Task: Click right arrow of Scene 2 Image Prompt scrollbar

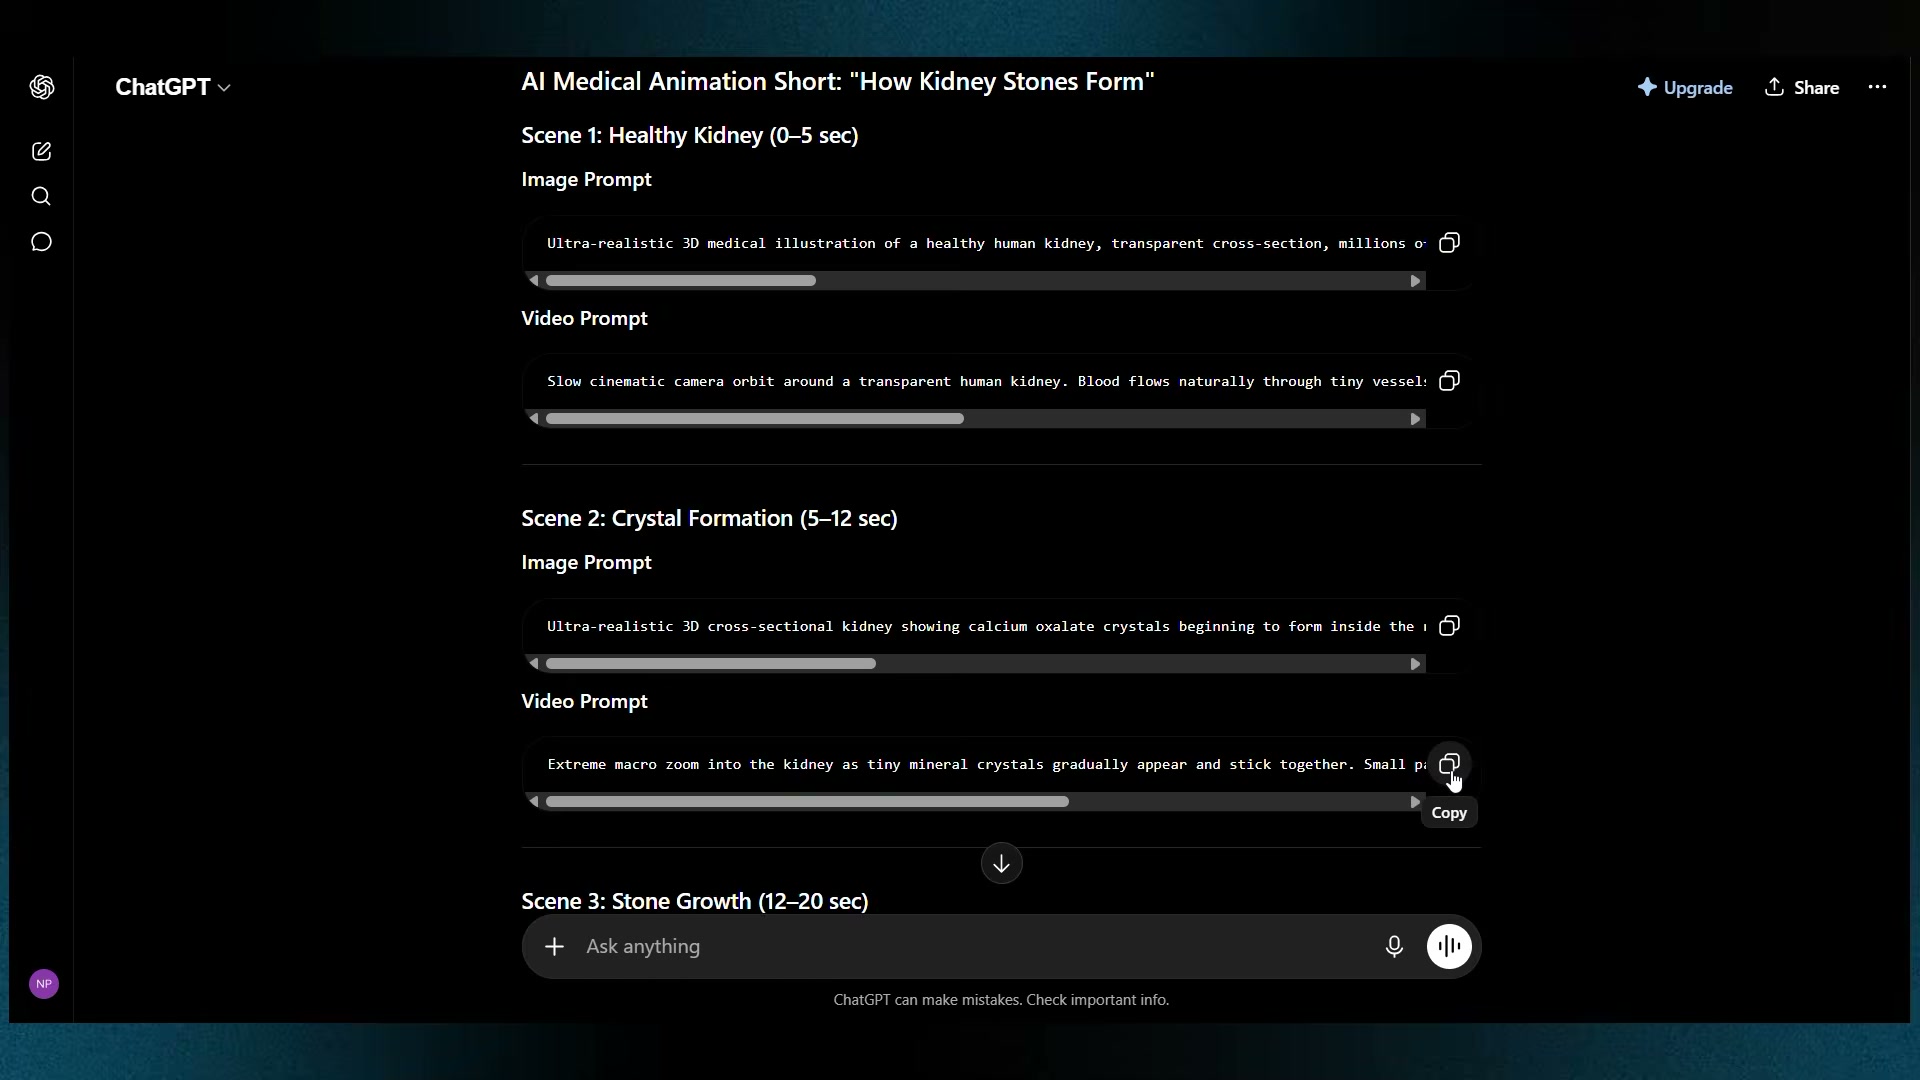Action: tap(1415, 664)
